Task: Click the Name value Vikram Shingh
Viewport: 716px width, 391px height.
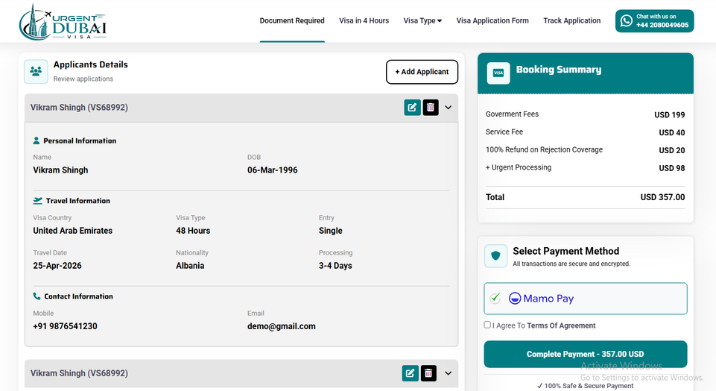Action: (60, 170)
